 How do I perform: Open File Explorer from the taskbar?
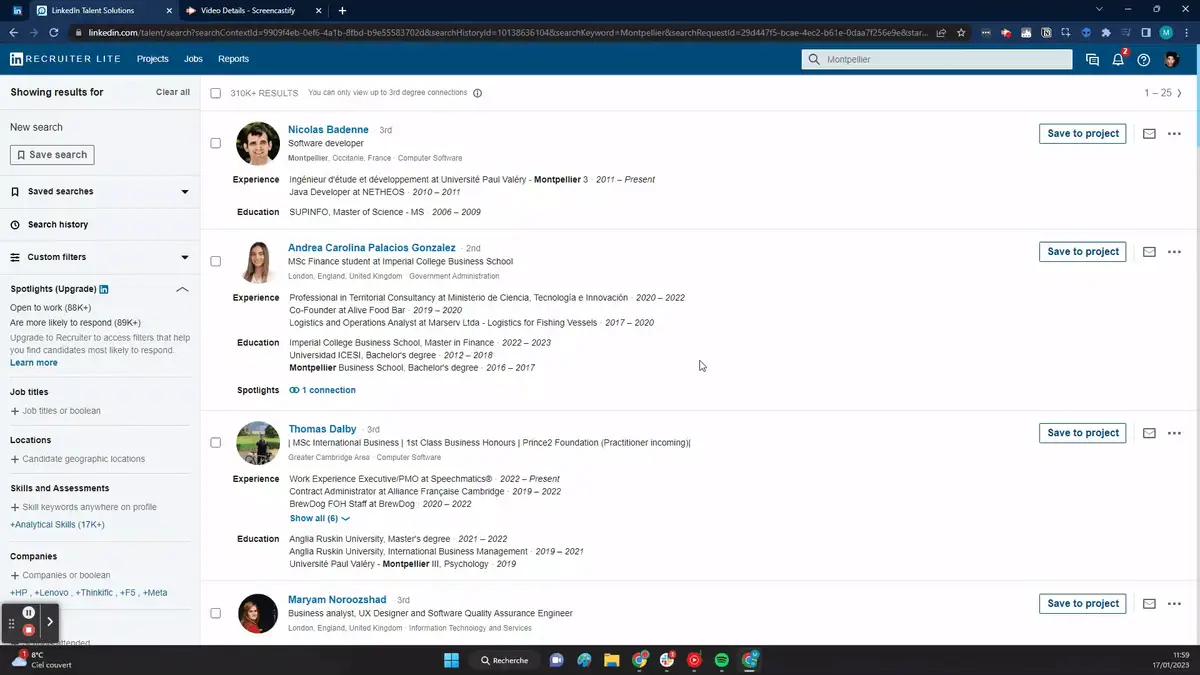click(x=611, y=660)
